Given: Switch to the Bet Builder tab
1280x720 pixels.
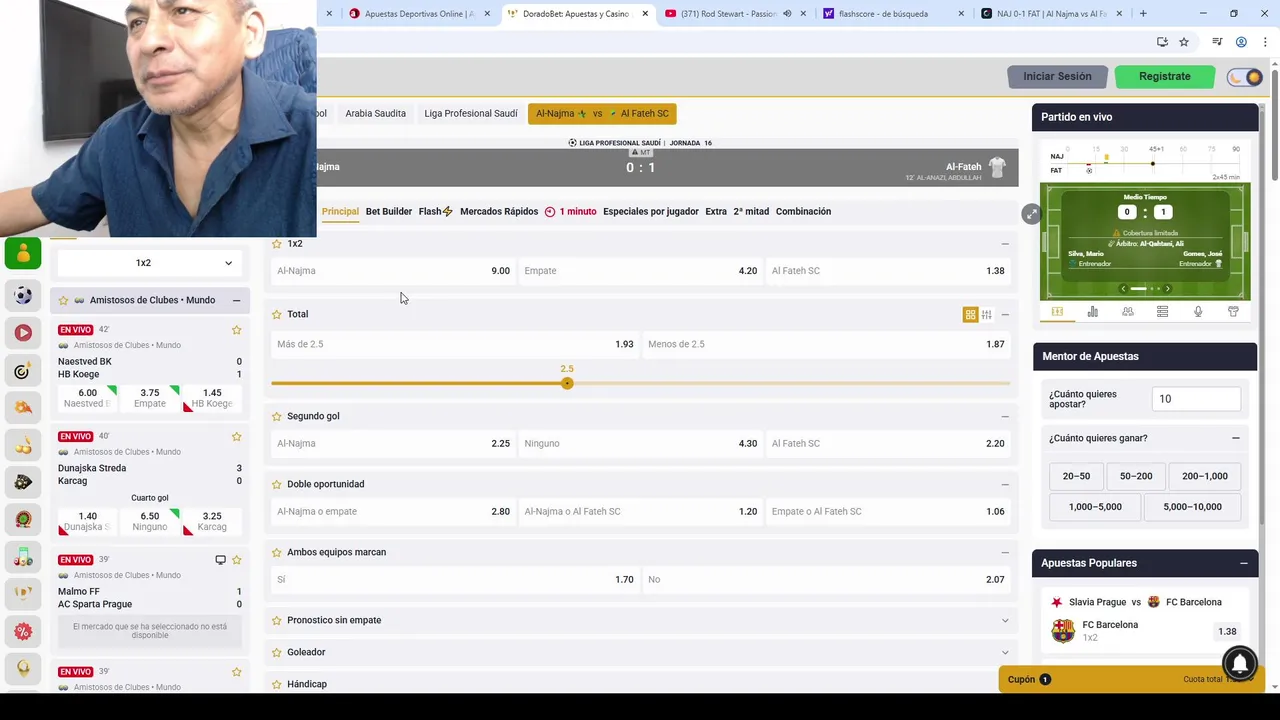Looking at the screenshot, I should tap(389, 211).
